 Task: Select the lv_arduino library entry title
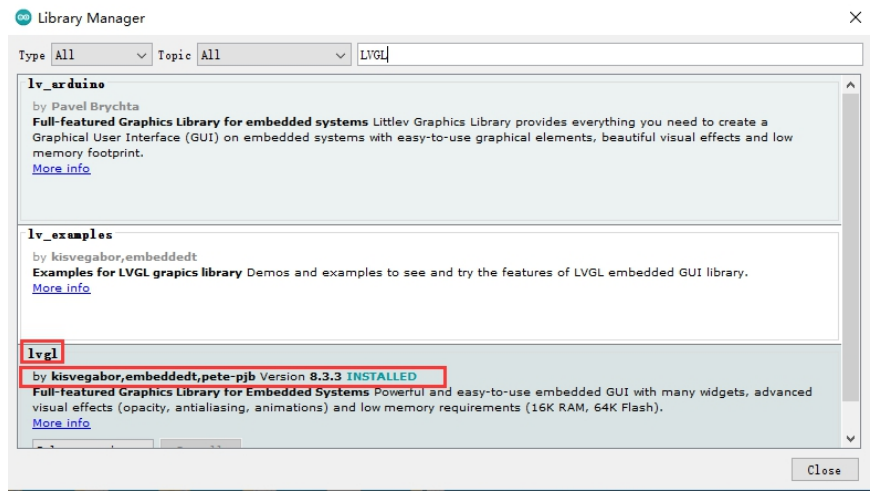click(66, 84)
